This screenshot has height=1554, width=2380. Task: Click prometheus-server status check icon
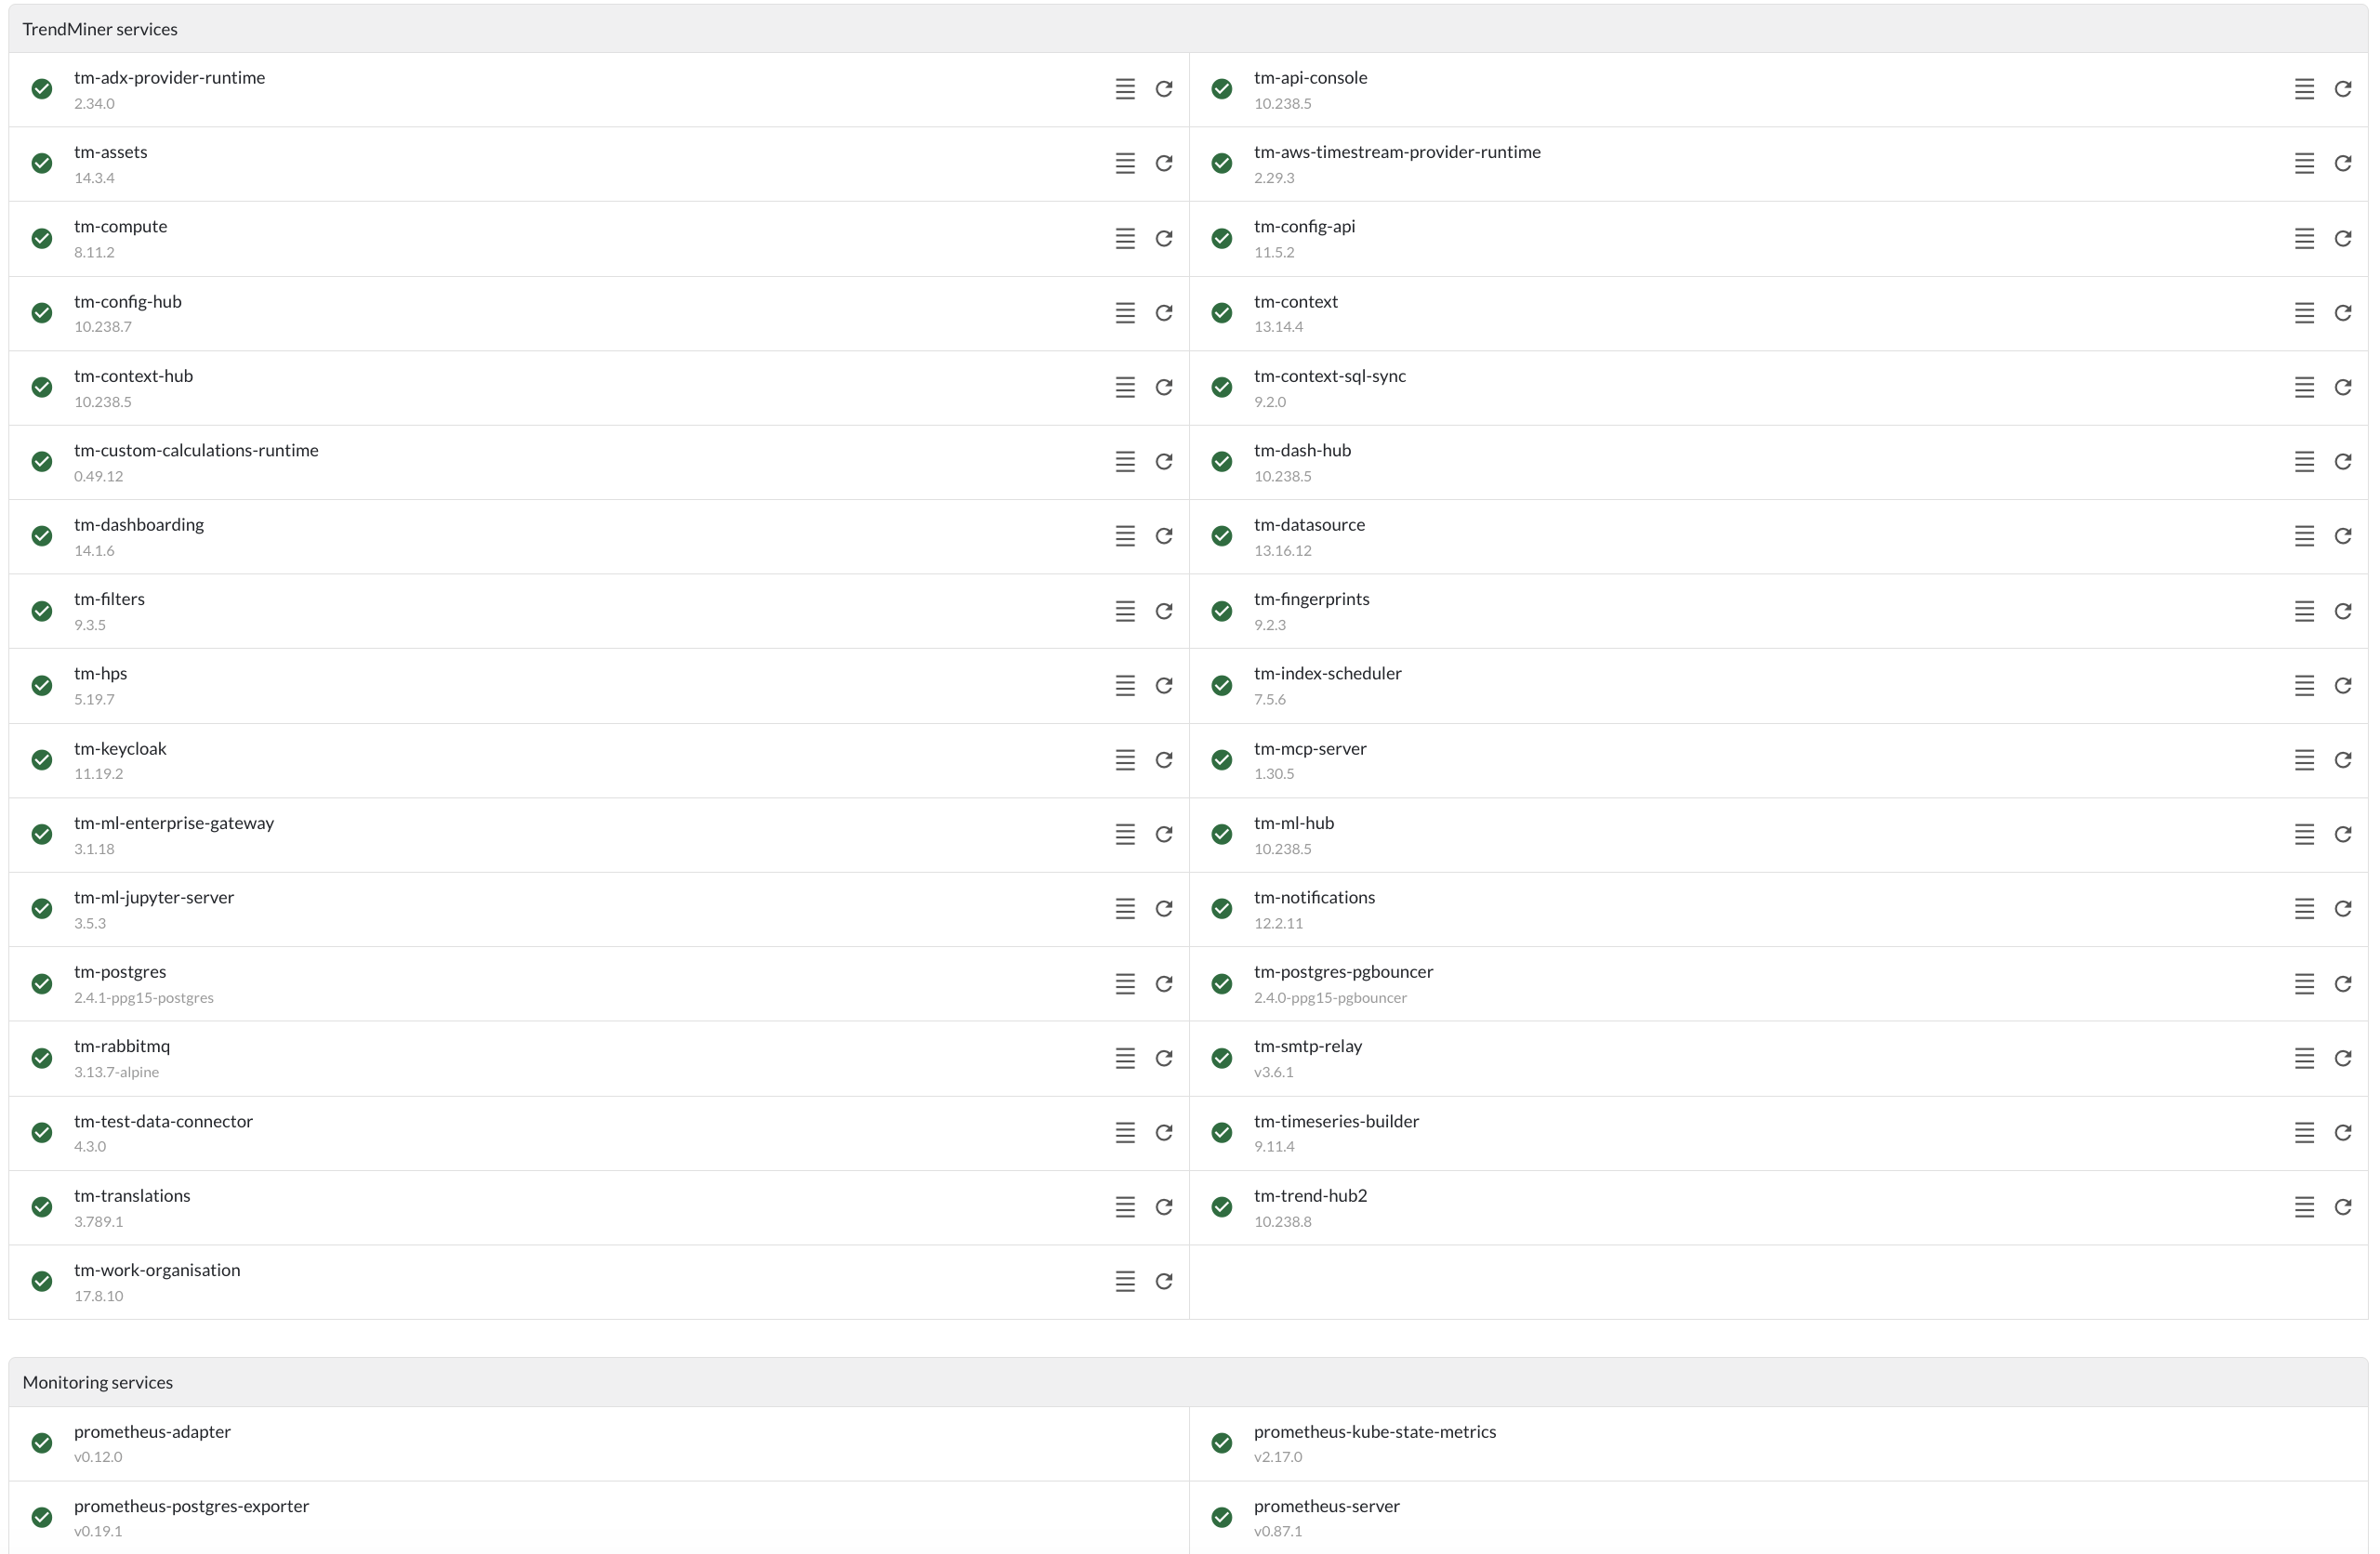point(1222,1517)
